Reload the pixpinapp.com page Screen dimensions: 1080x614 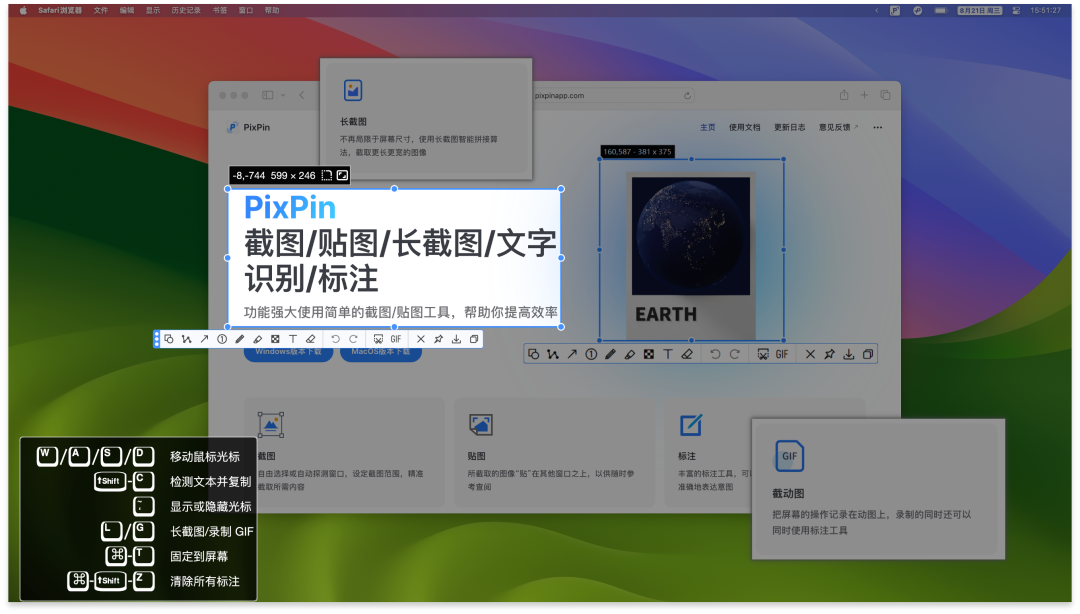(x=687, y=96)
